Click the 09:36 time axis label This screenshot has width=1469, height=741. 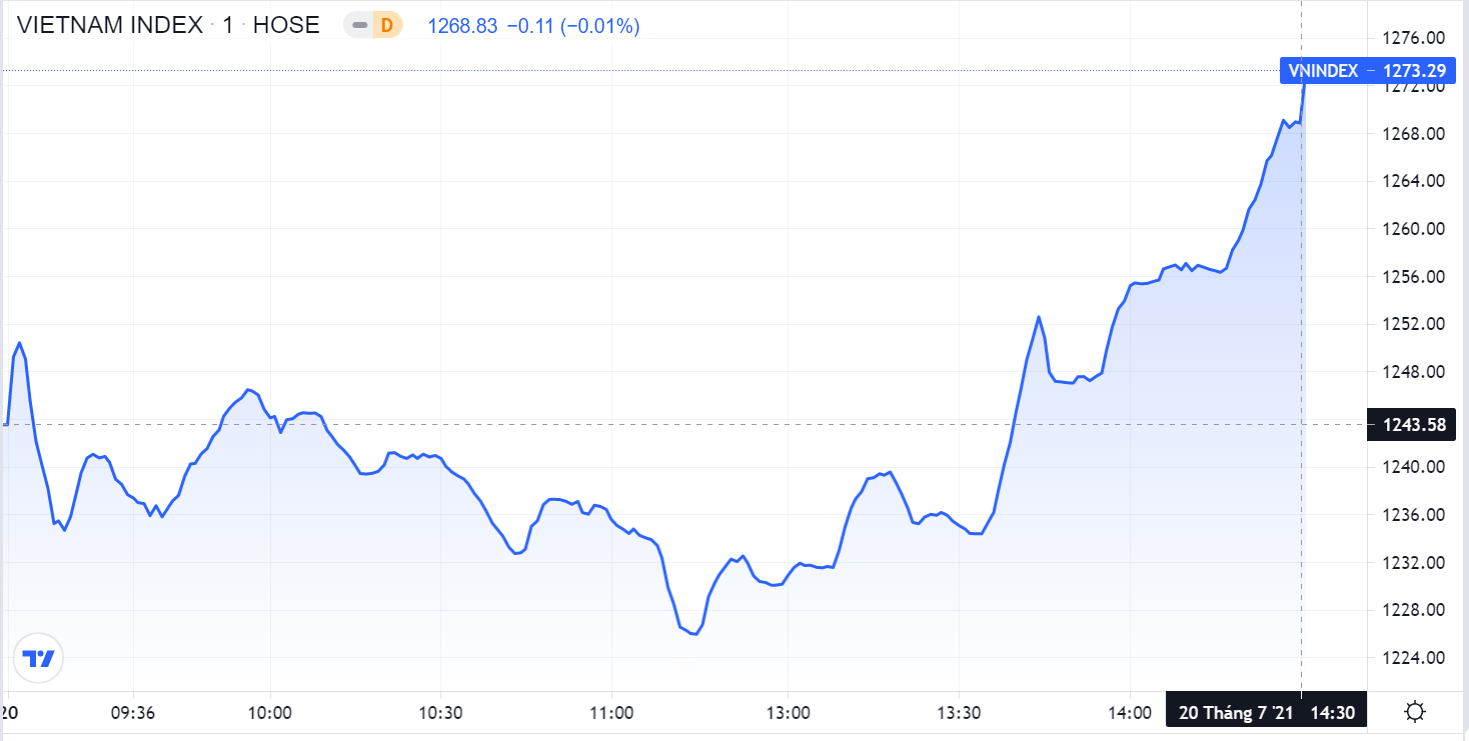133,713
